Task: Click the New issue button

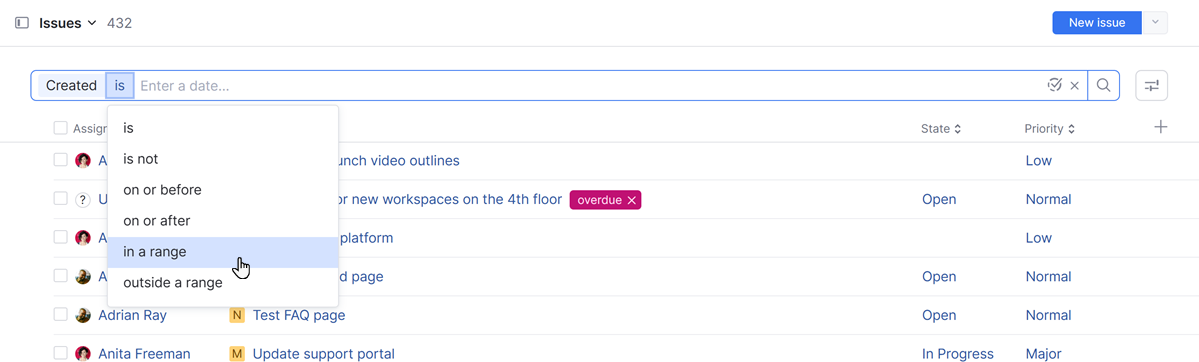Action: [1097, 23]
